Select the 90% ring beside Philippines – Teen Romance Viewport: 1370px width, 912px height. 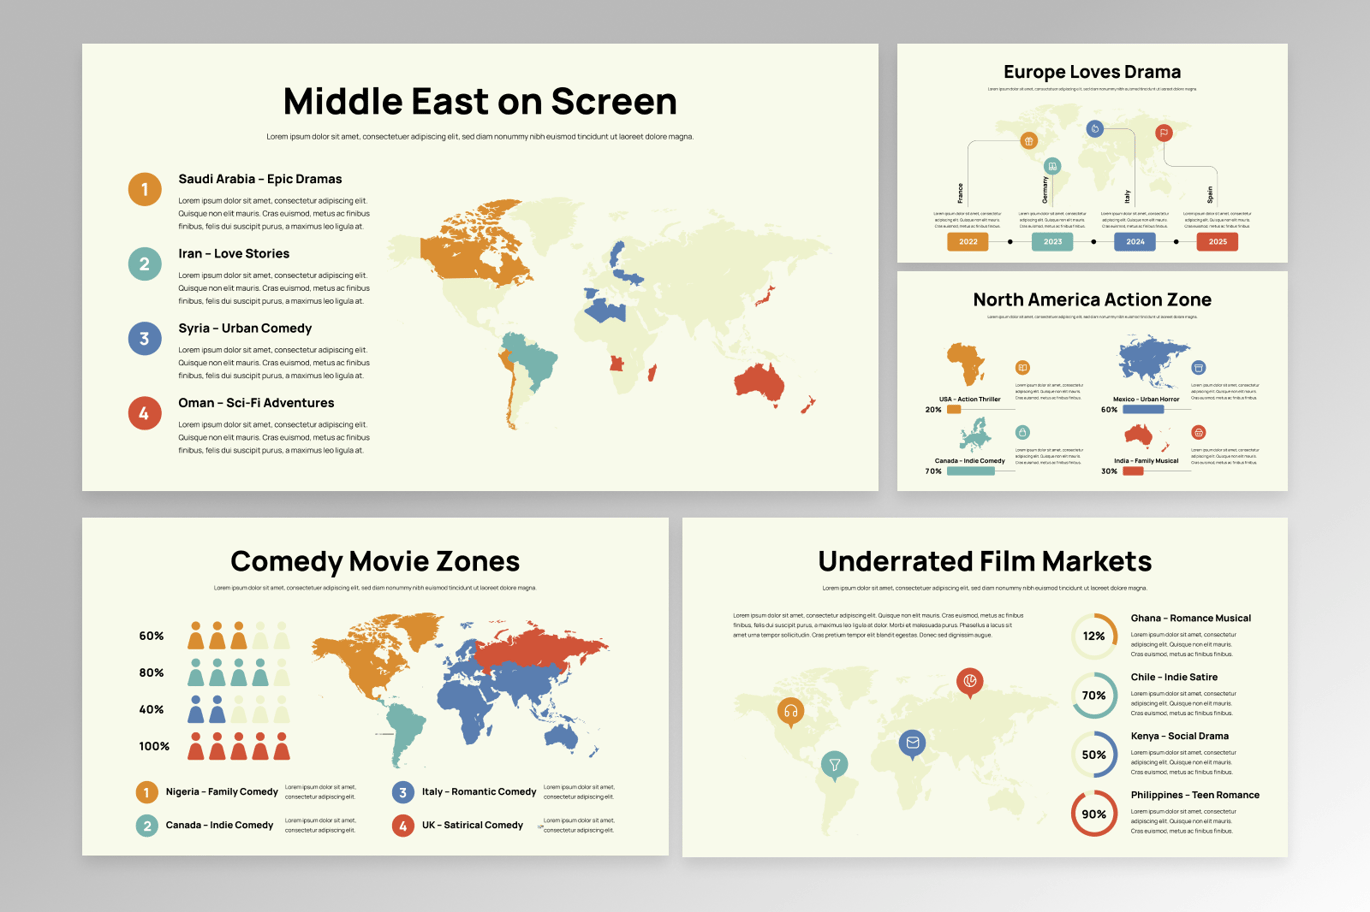(1095, 813)
